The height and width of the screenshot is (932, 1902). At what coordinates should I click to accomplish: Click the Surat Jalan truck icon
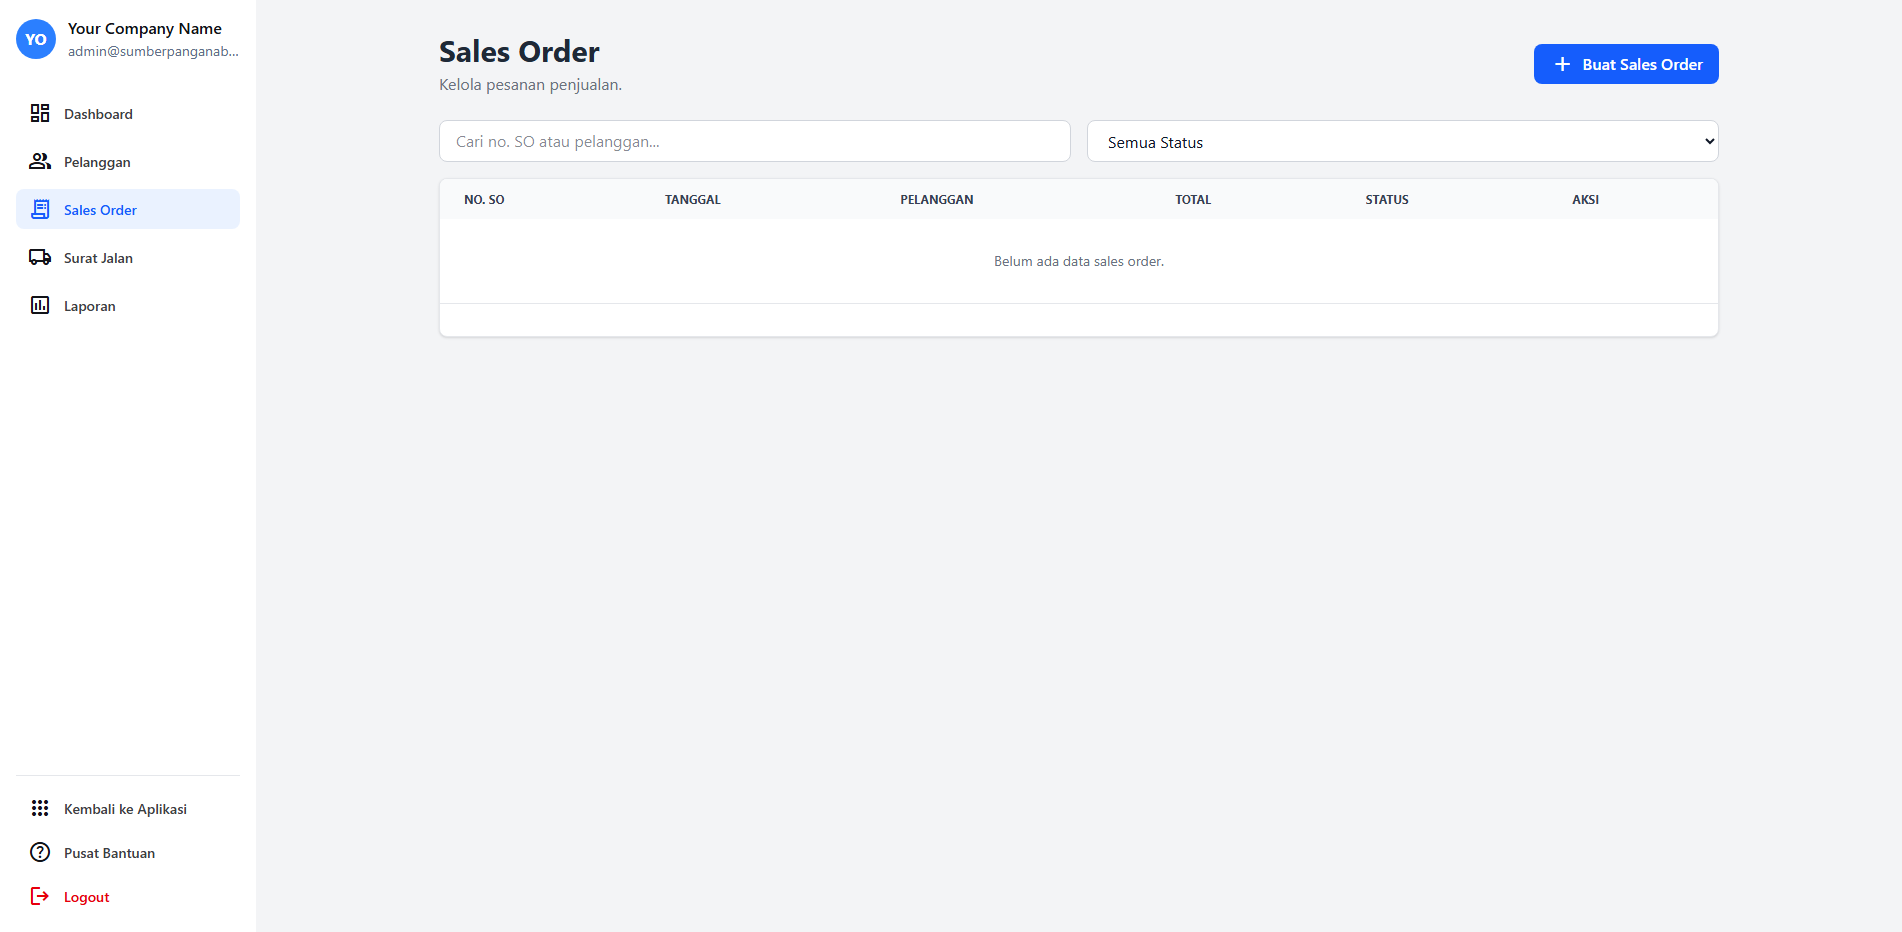point(40,257)
